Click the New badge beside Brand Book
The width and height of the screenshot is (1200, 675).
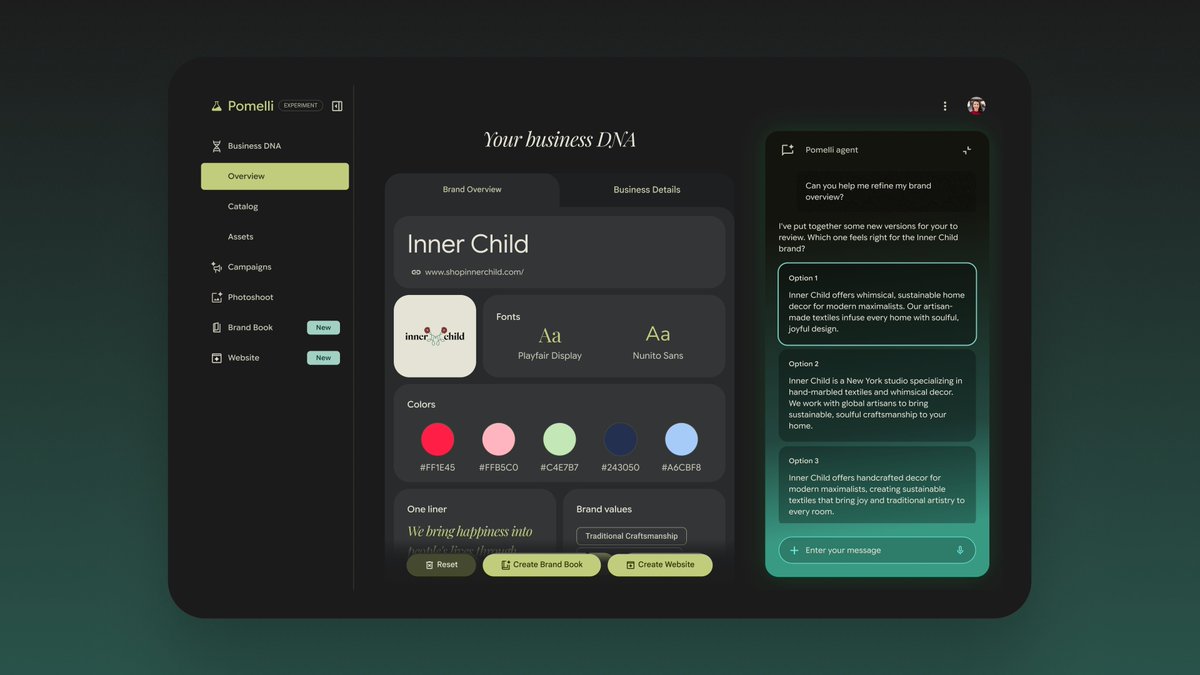(x=323, y=327)
